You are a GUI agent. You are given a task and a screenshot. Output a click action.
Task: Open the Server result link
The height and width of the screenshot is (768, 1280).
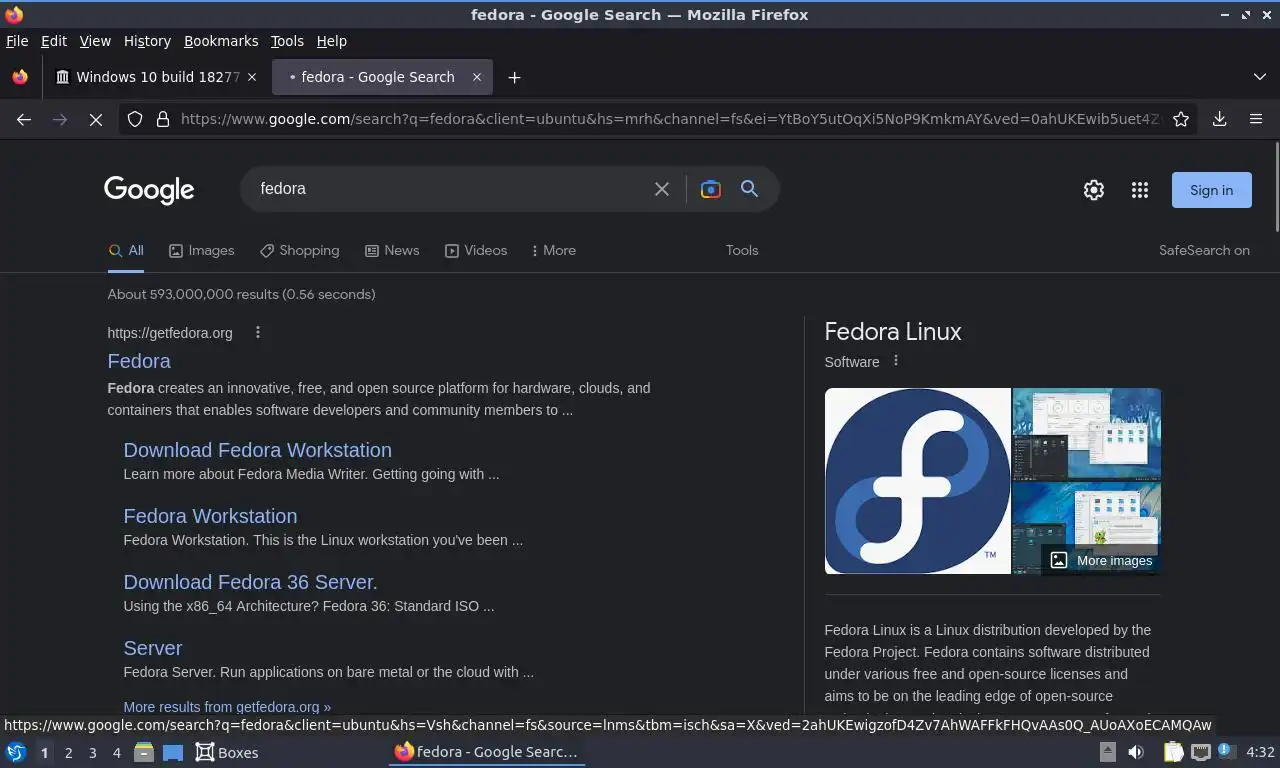click(152, 648)
